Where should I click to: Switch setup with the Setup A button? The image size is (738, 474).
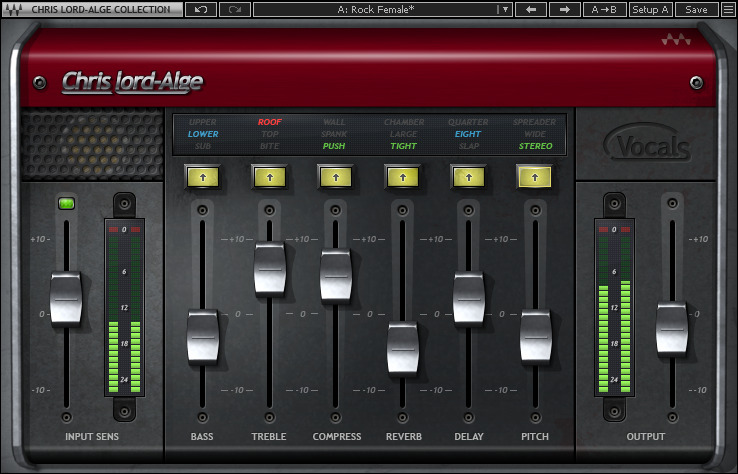point(650,9)
